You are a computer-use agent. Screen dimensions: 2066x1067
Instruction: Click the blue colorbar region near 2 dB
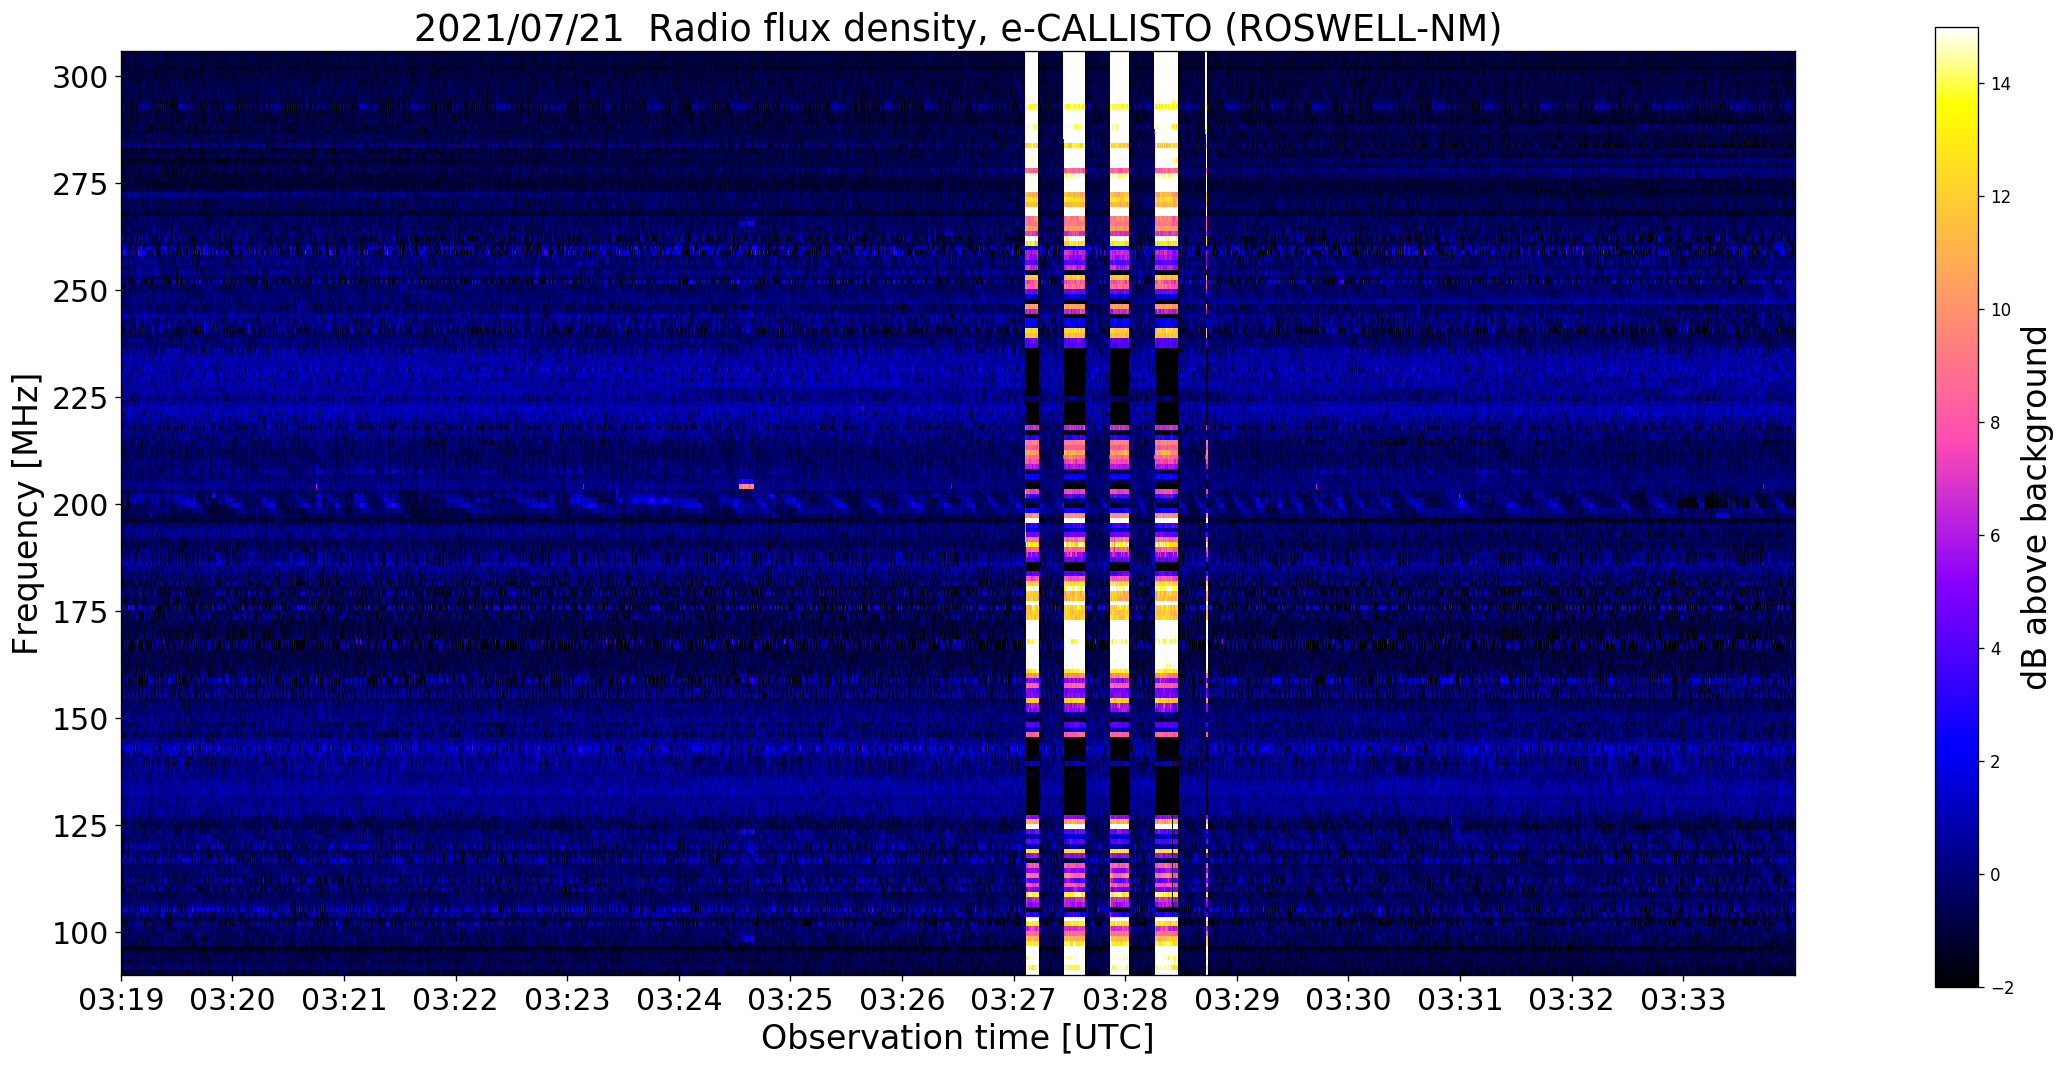1957,762
